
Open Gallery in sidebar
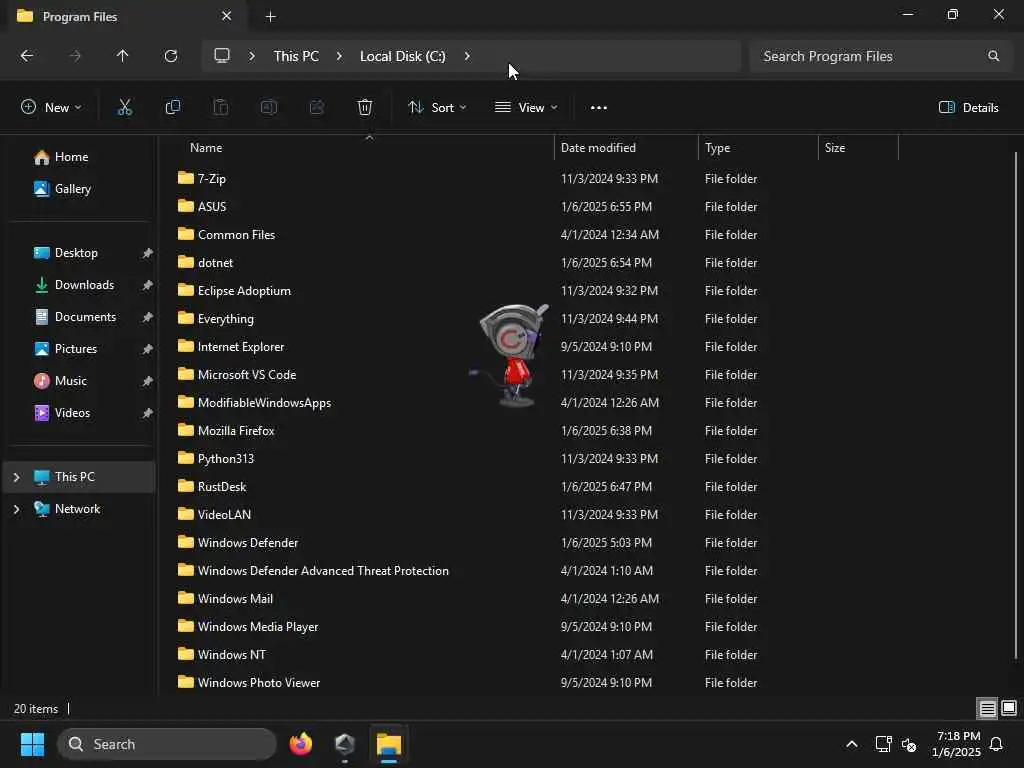(x=72, y=189)
